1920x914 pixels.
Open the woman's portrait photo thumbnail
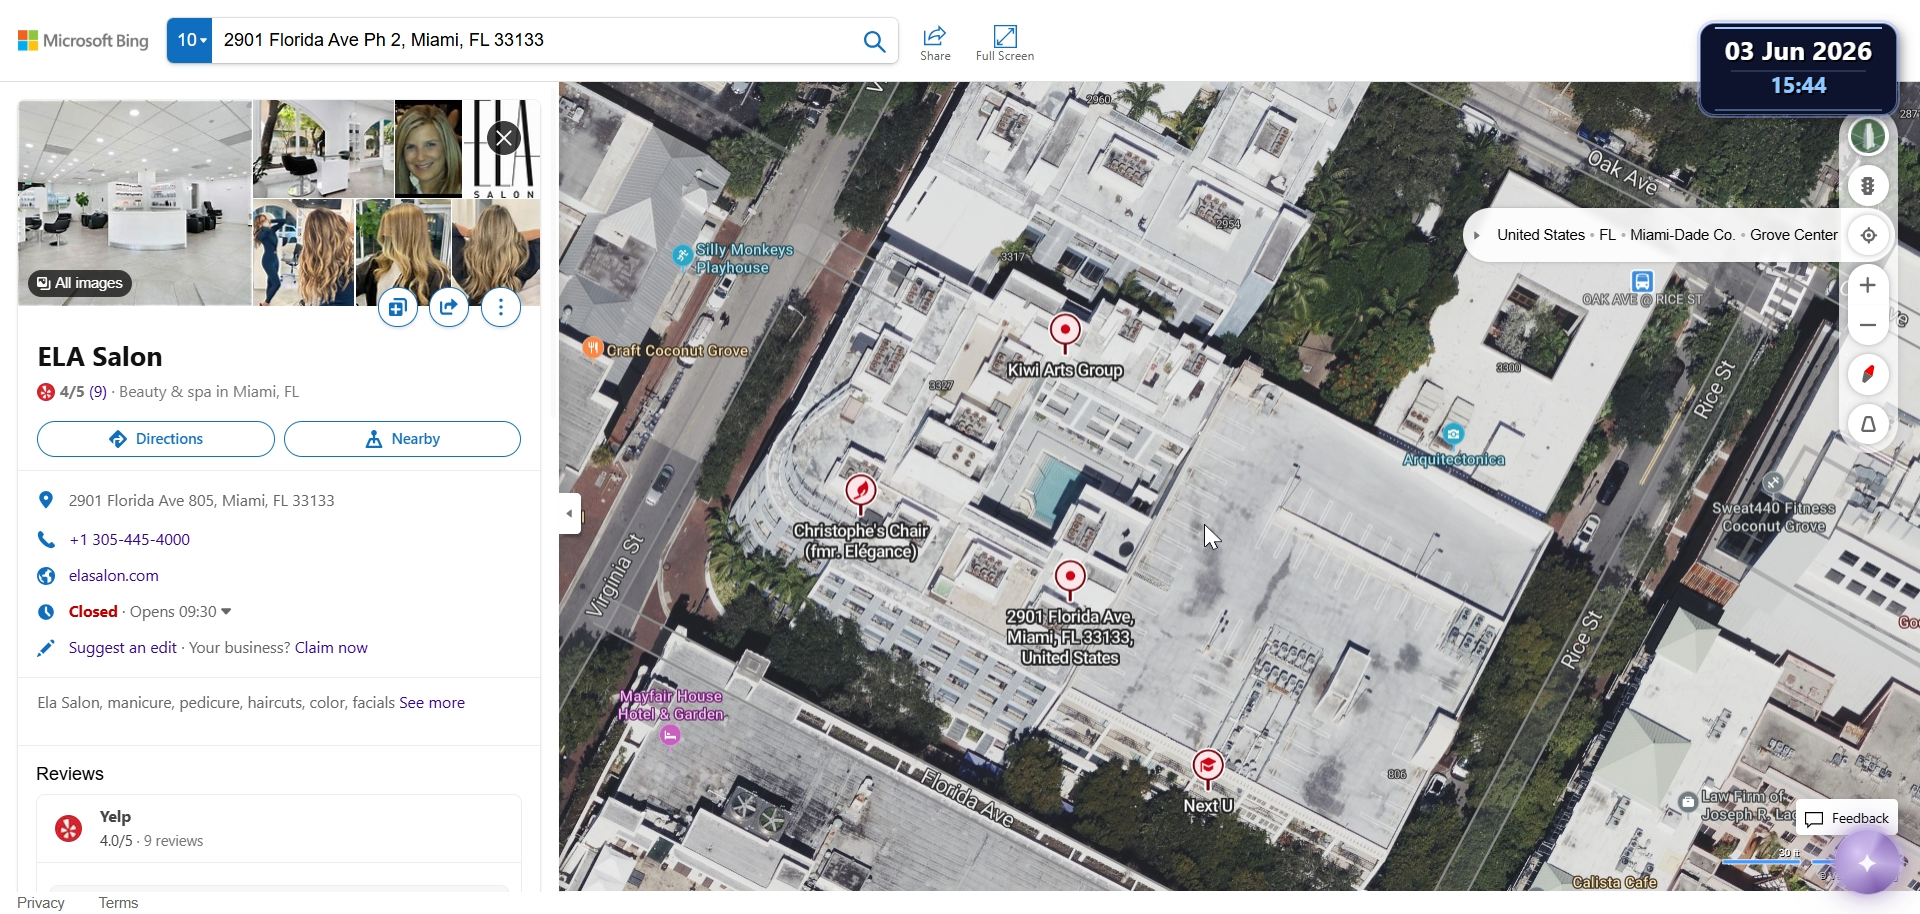coord(428,149)
